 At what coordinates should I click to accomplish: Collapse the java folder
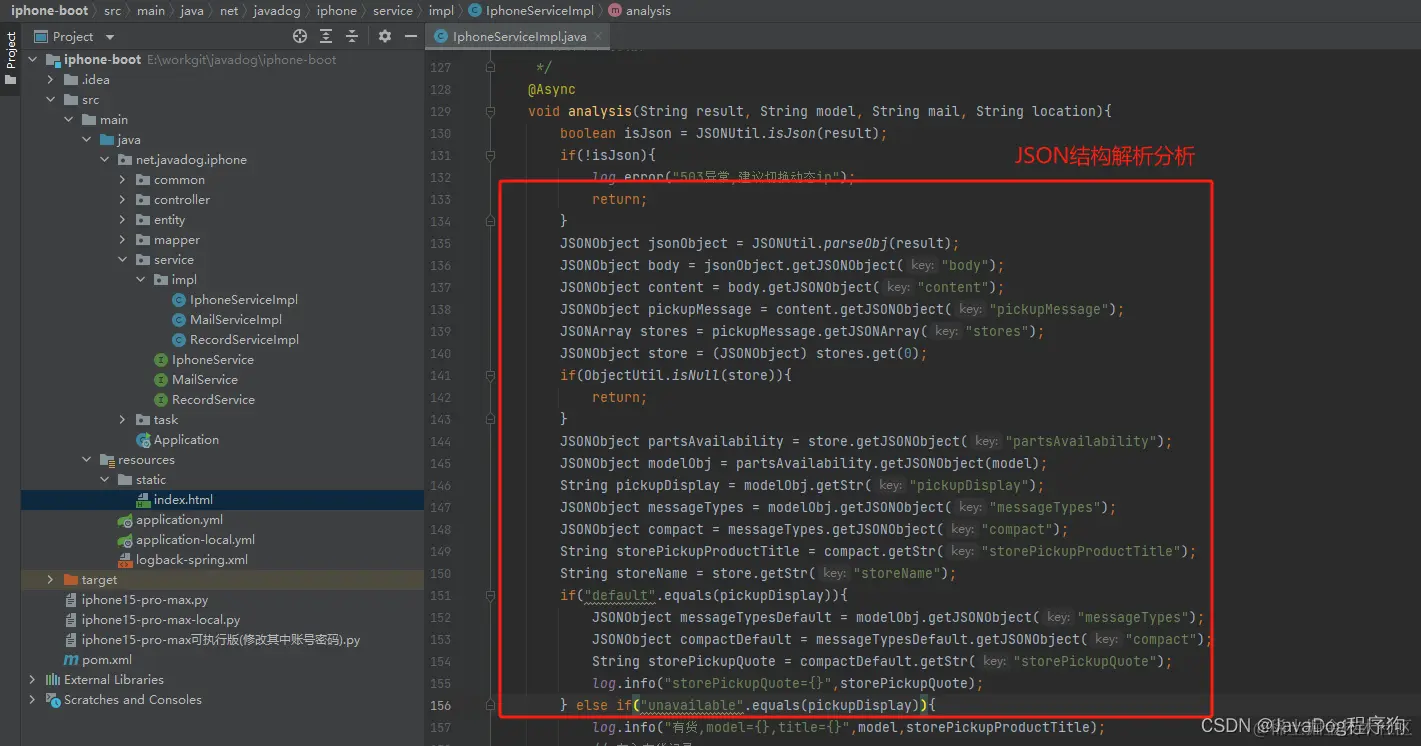tap(86, 140)
